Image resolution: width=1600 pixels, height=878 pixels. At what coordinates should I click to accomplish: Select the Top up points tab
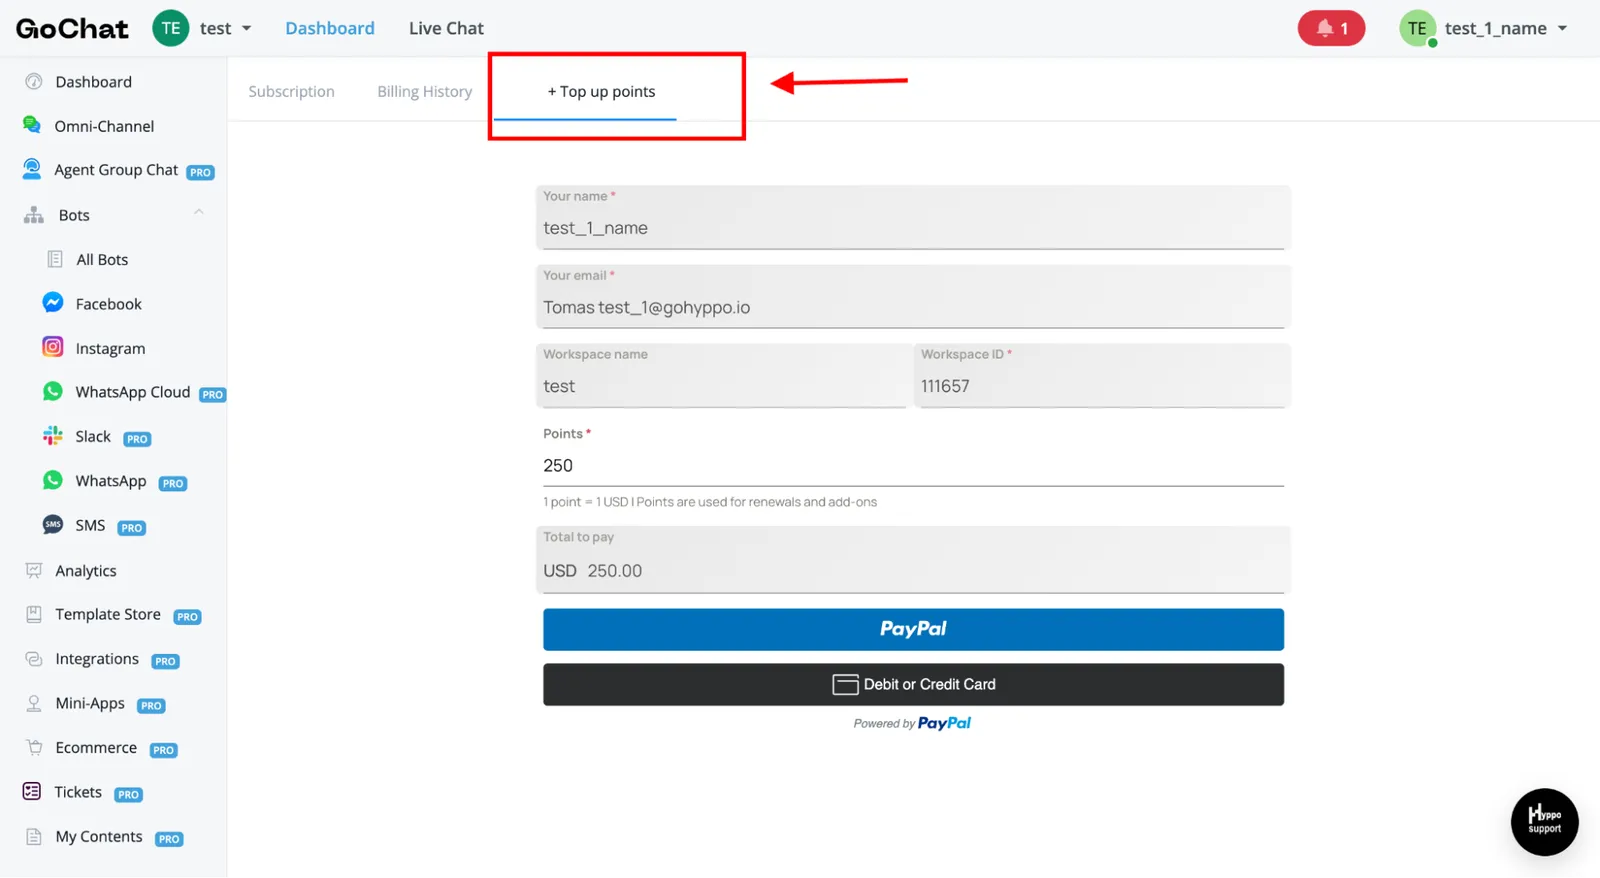tap(601, 91)
